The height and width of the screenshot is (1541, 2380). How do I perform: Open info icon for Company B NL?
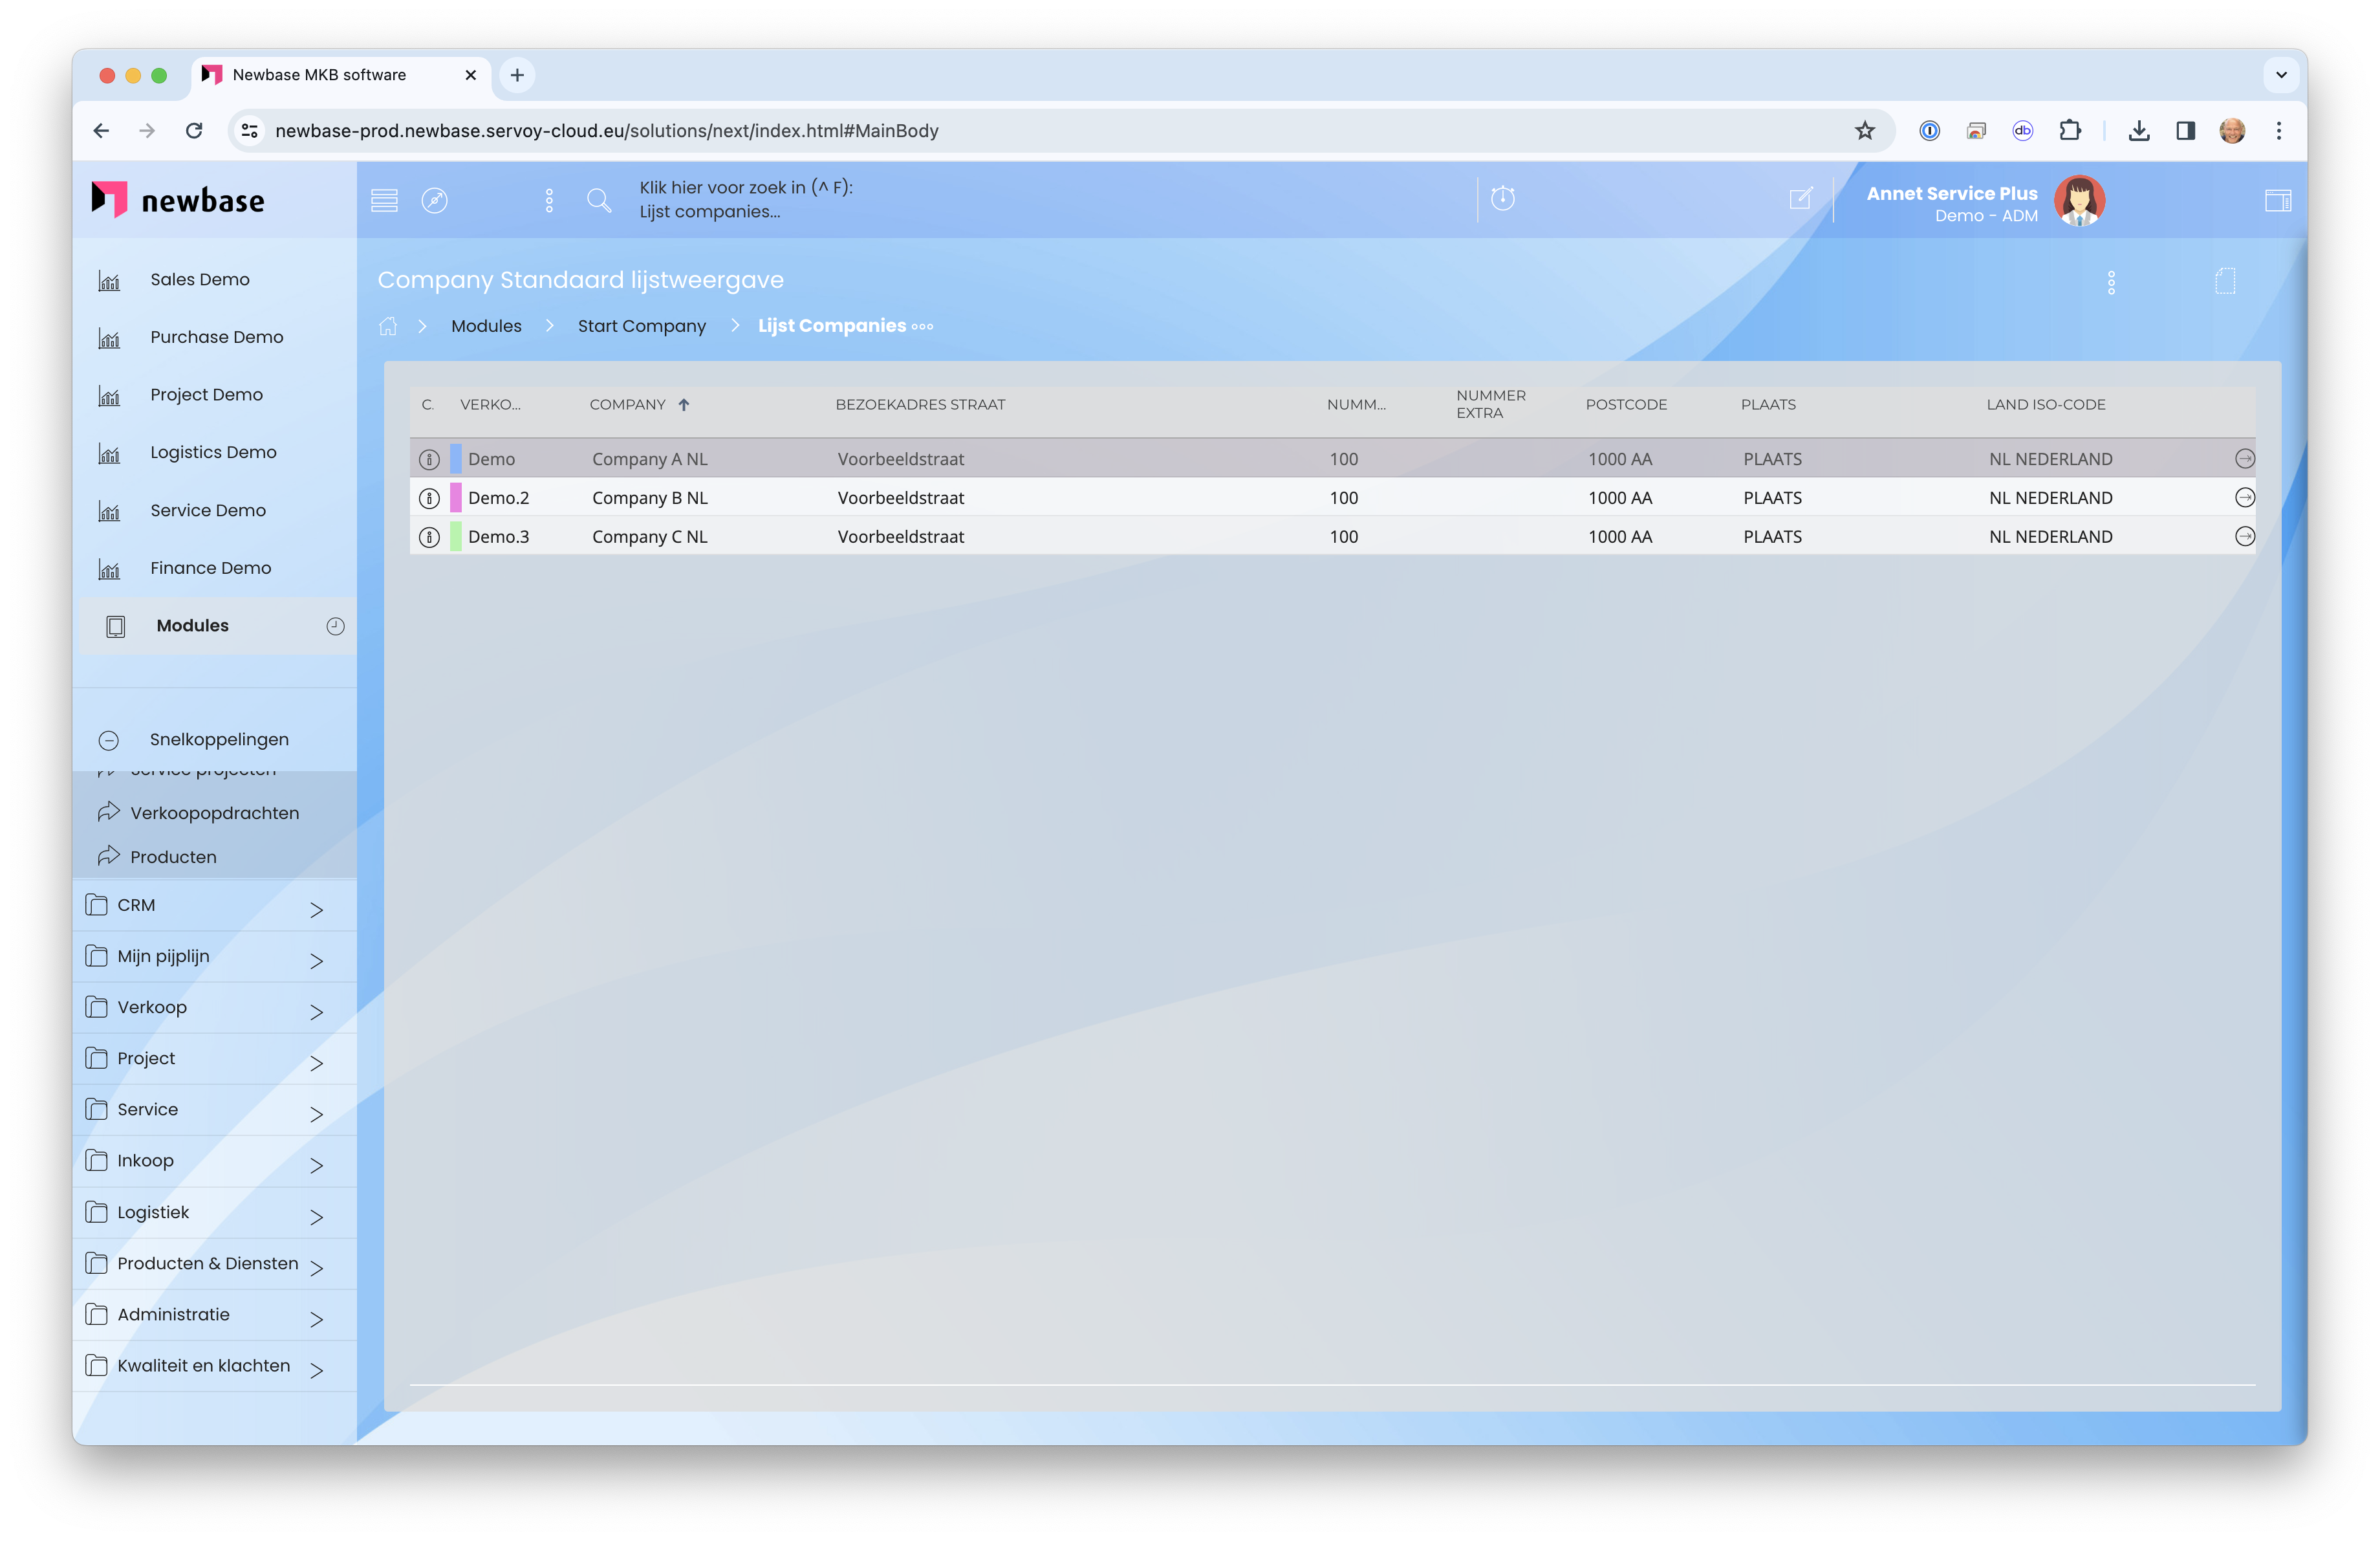click(429, 498)
